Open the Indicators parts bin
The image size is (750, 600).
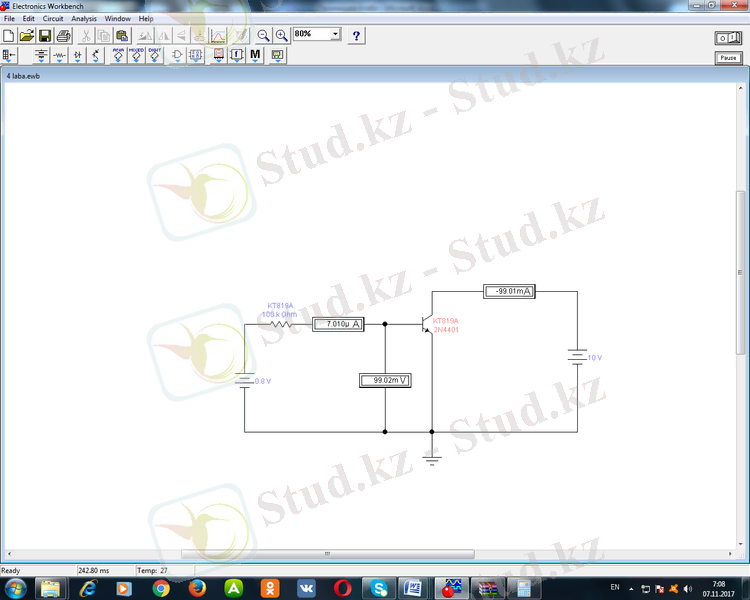pos(219,56)
